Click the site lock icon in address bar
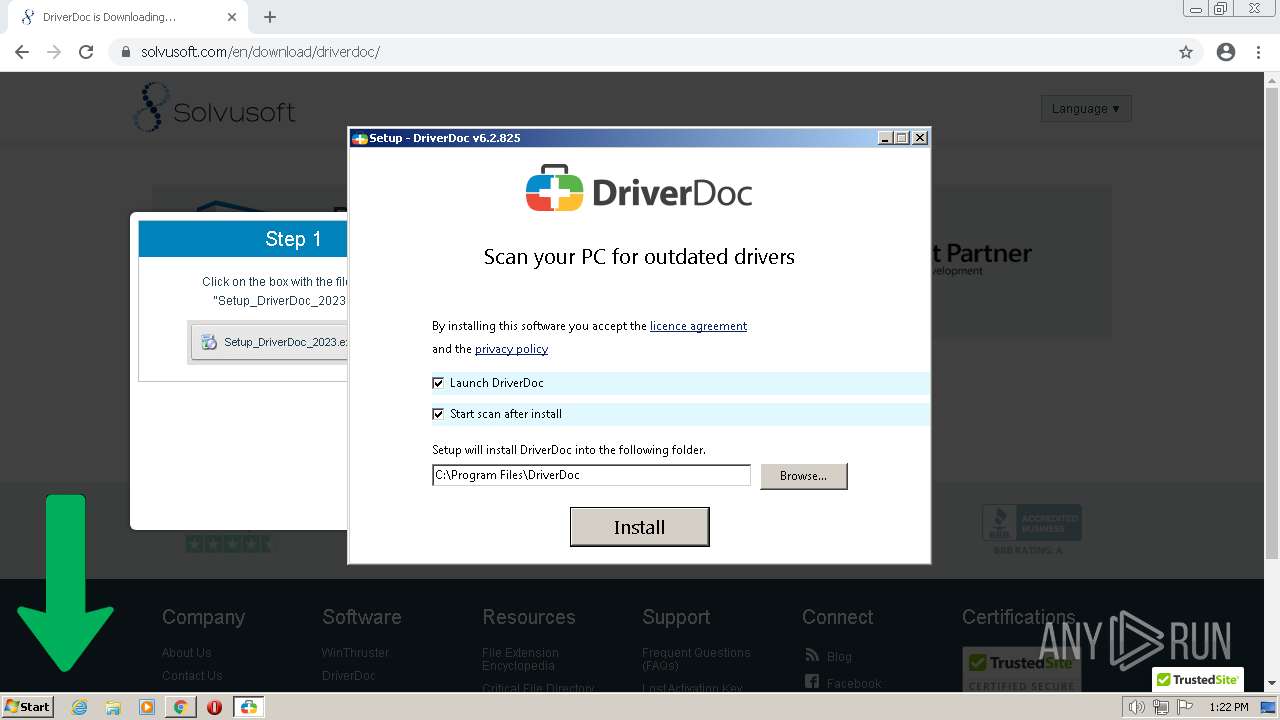 pos(126,52)
